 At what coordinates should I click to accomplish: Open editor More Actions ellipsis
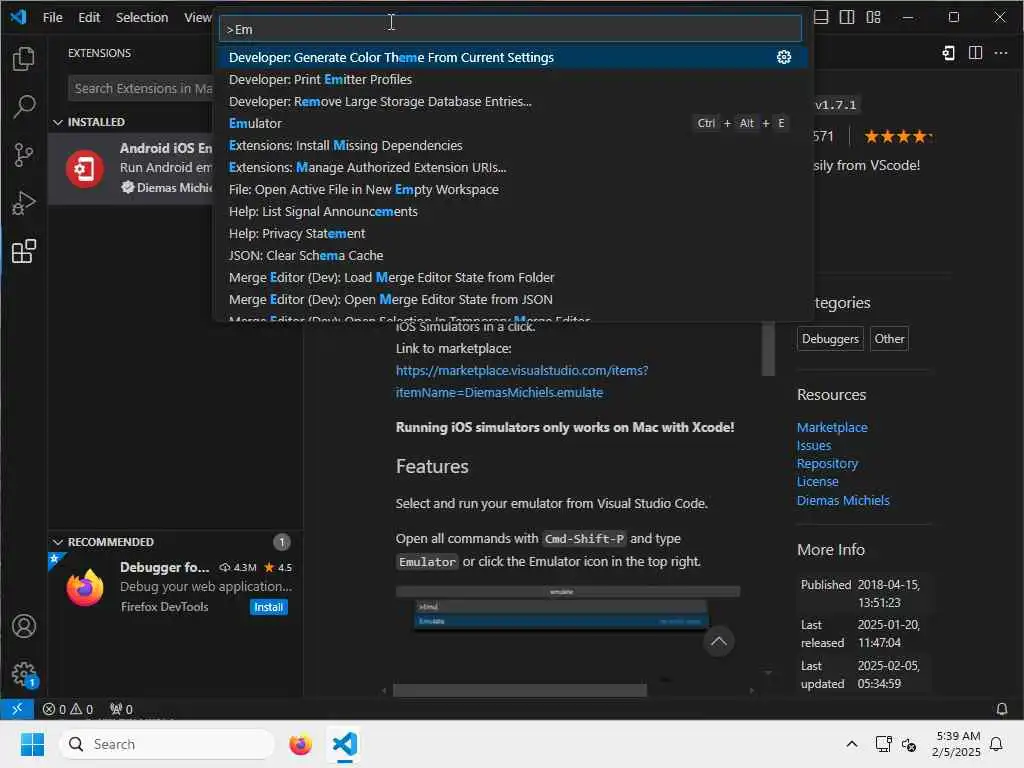(x=1000, y=53)
